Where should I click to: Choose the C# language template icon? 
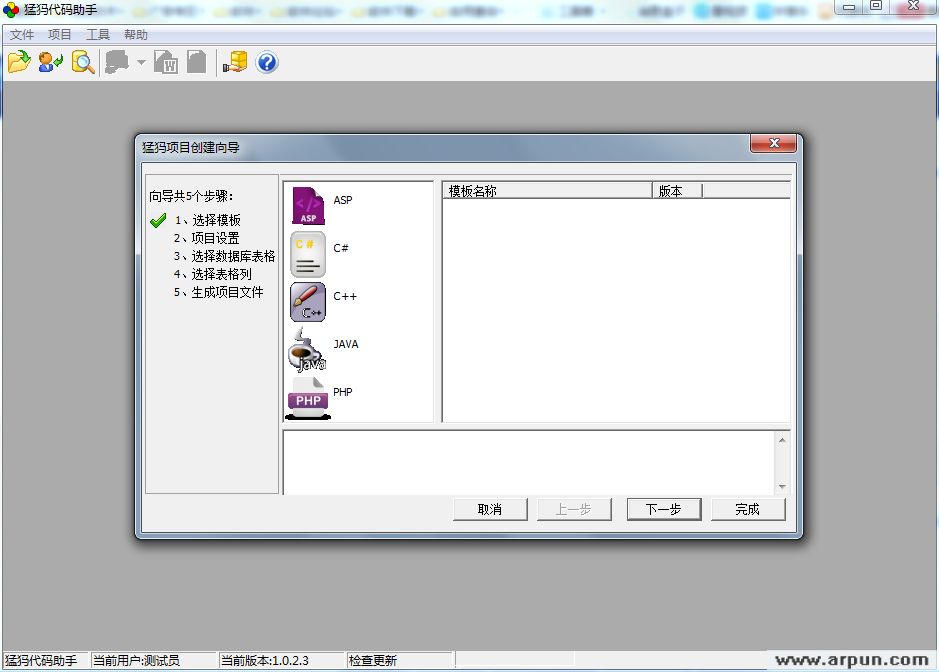(x=308, y=254)
